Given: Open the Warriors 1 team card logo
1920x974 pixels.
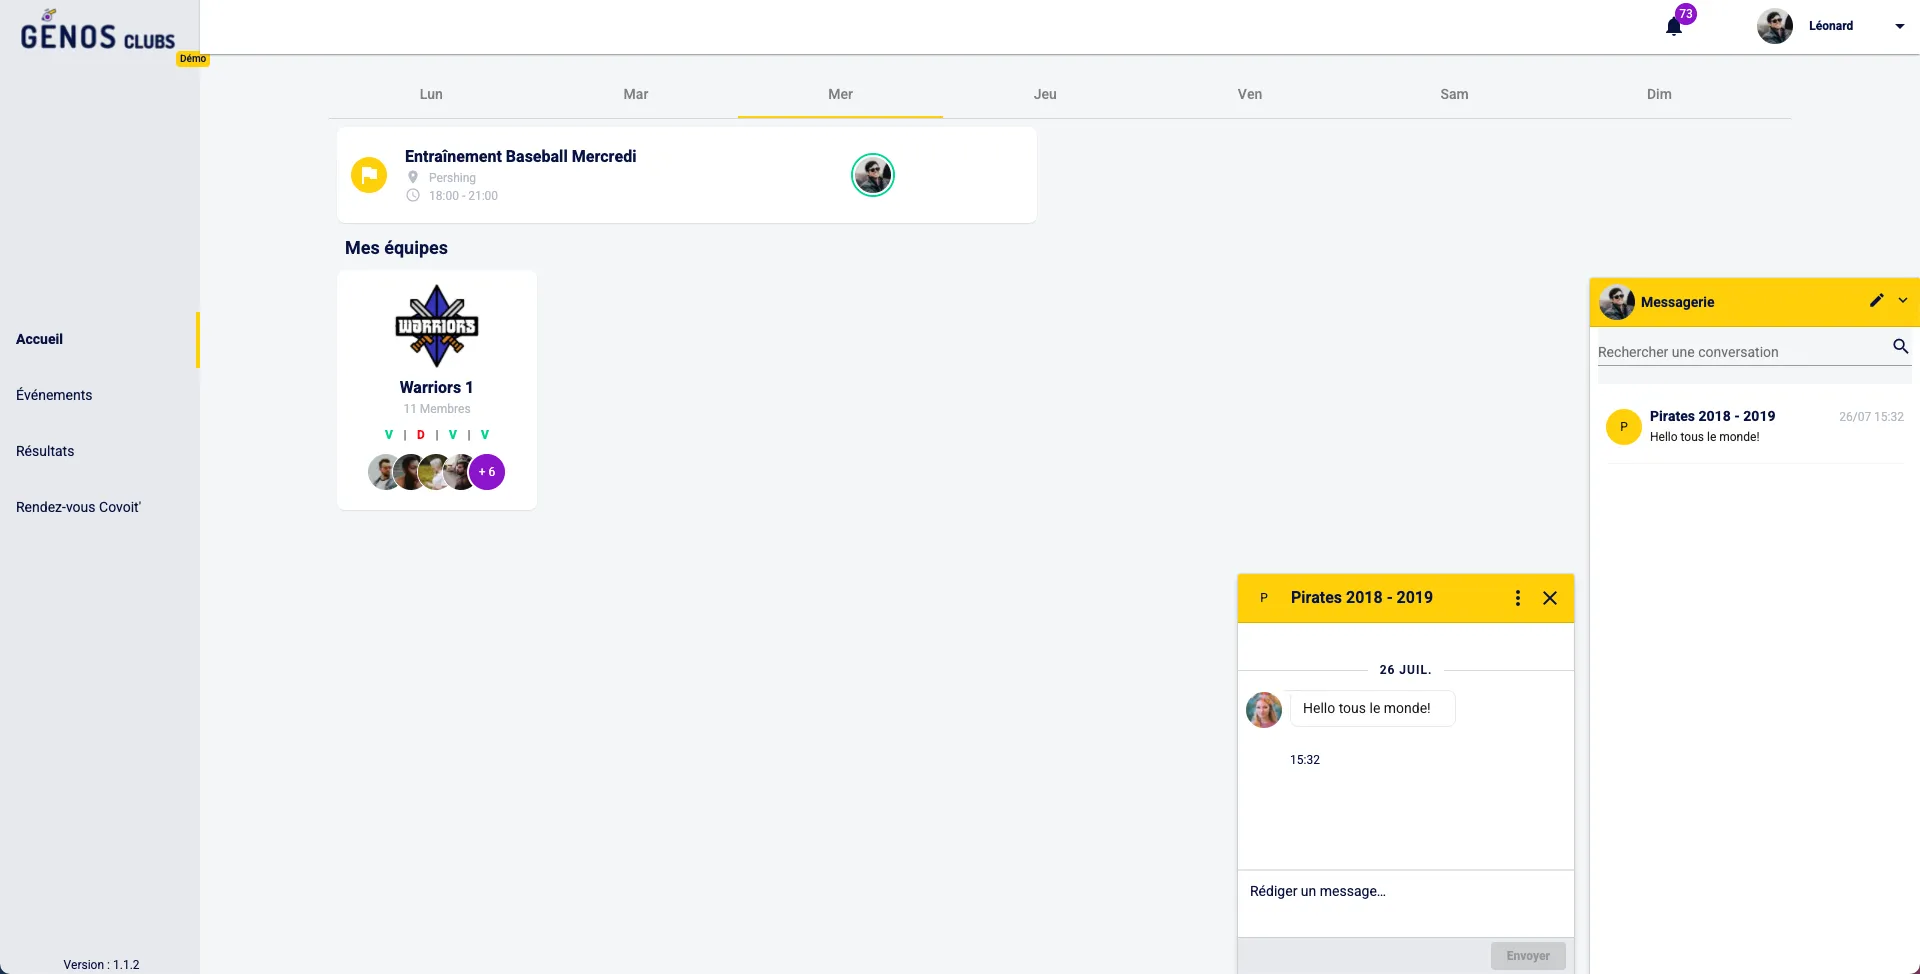Looking at the screenshot, I should click(x=437, y=326).
